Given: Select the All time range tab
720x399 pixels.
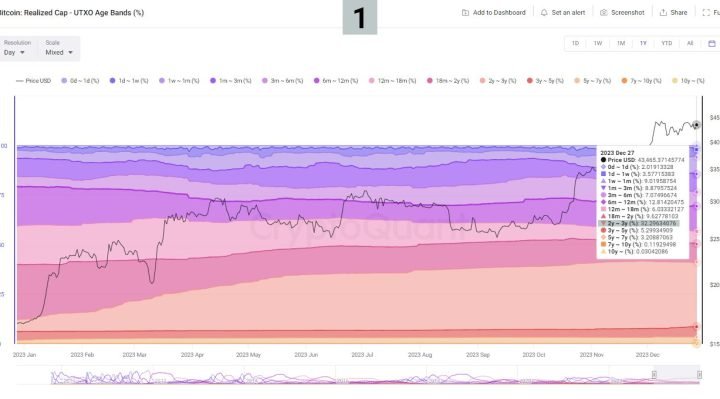Looking at the screenshot, I should 690,44.
